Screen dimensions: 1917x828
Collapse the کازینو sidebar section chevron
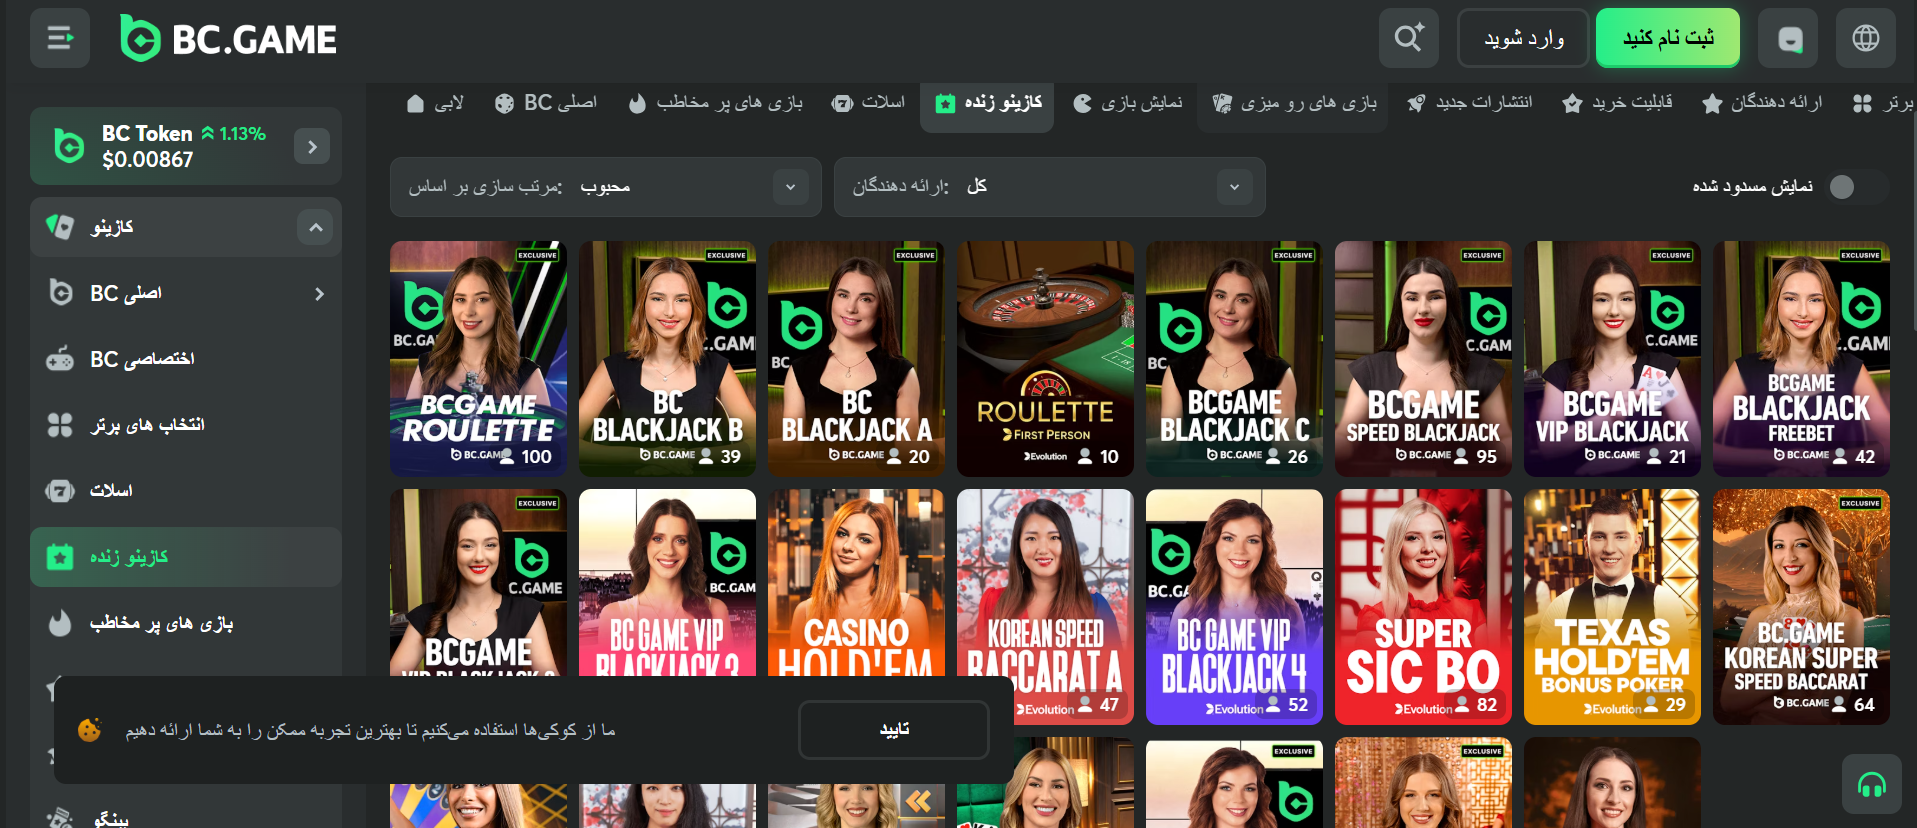315,227
